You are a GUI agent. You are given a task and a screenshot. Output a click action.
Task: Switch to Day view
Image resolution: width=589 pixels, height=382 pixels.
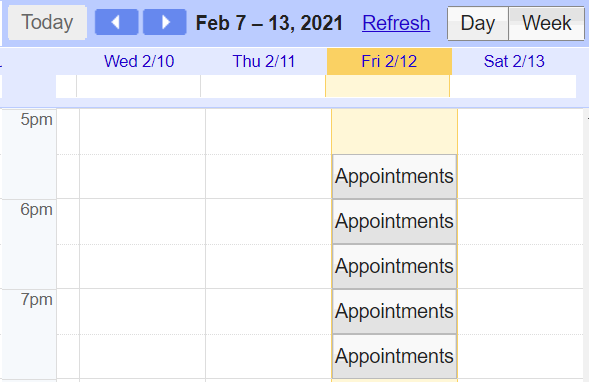tap(478, 23)
